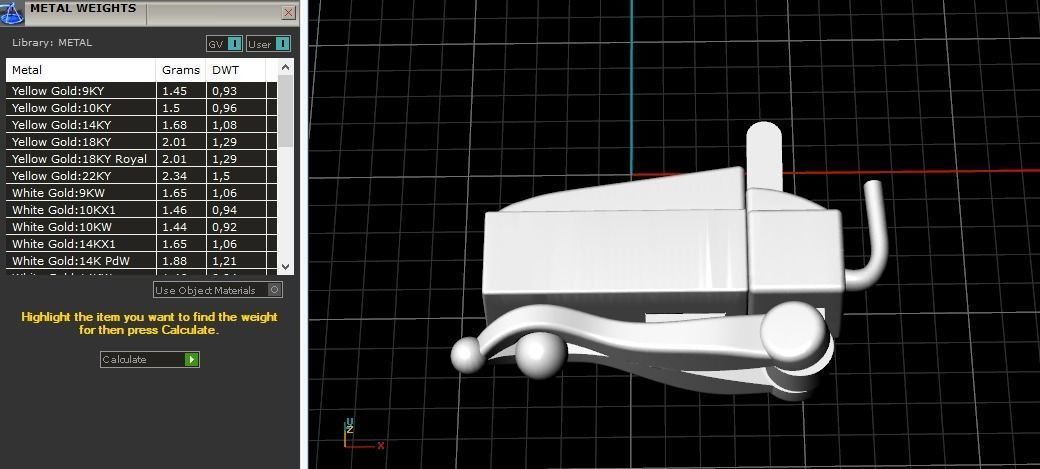Select the White Gold:10KW row
This screenshot has width=1040, height=469.
tap(141, 227)
